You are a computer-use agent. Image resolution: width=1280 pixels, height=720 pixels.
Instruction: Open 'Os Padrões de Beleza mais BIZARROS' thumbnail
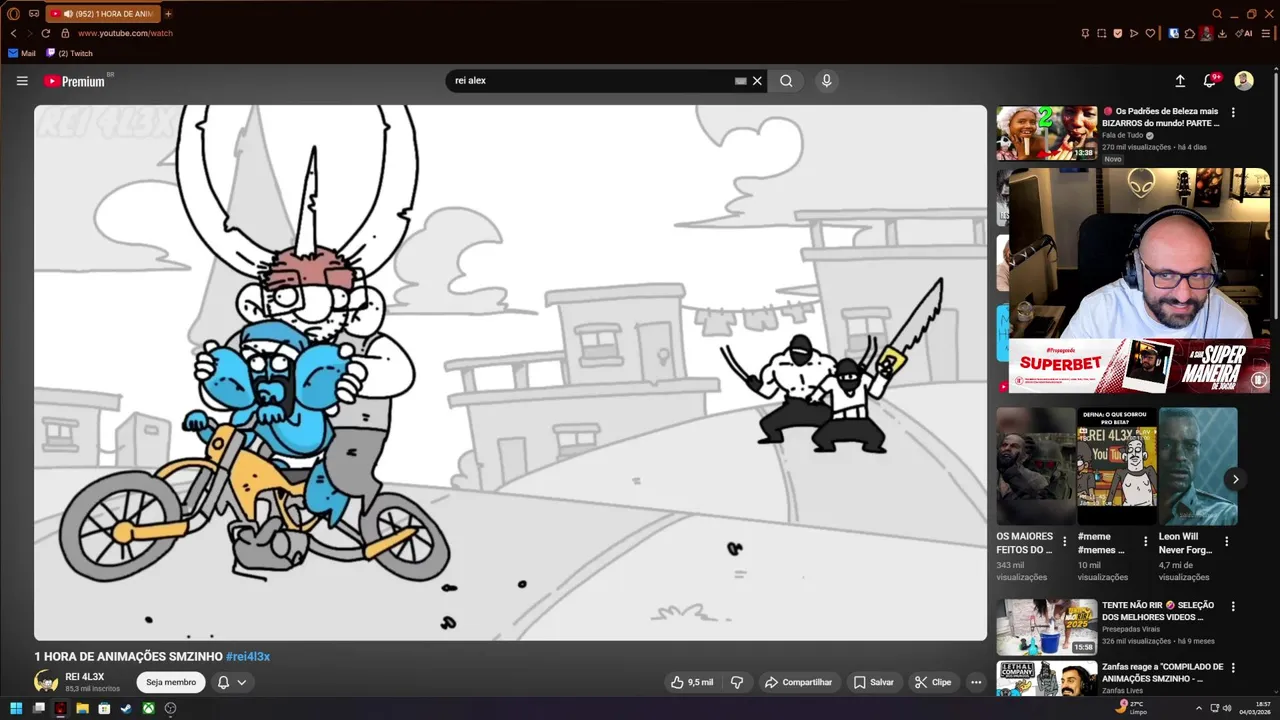[x=1046, y=133]
